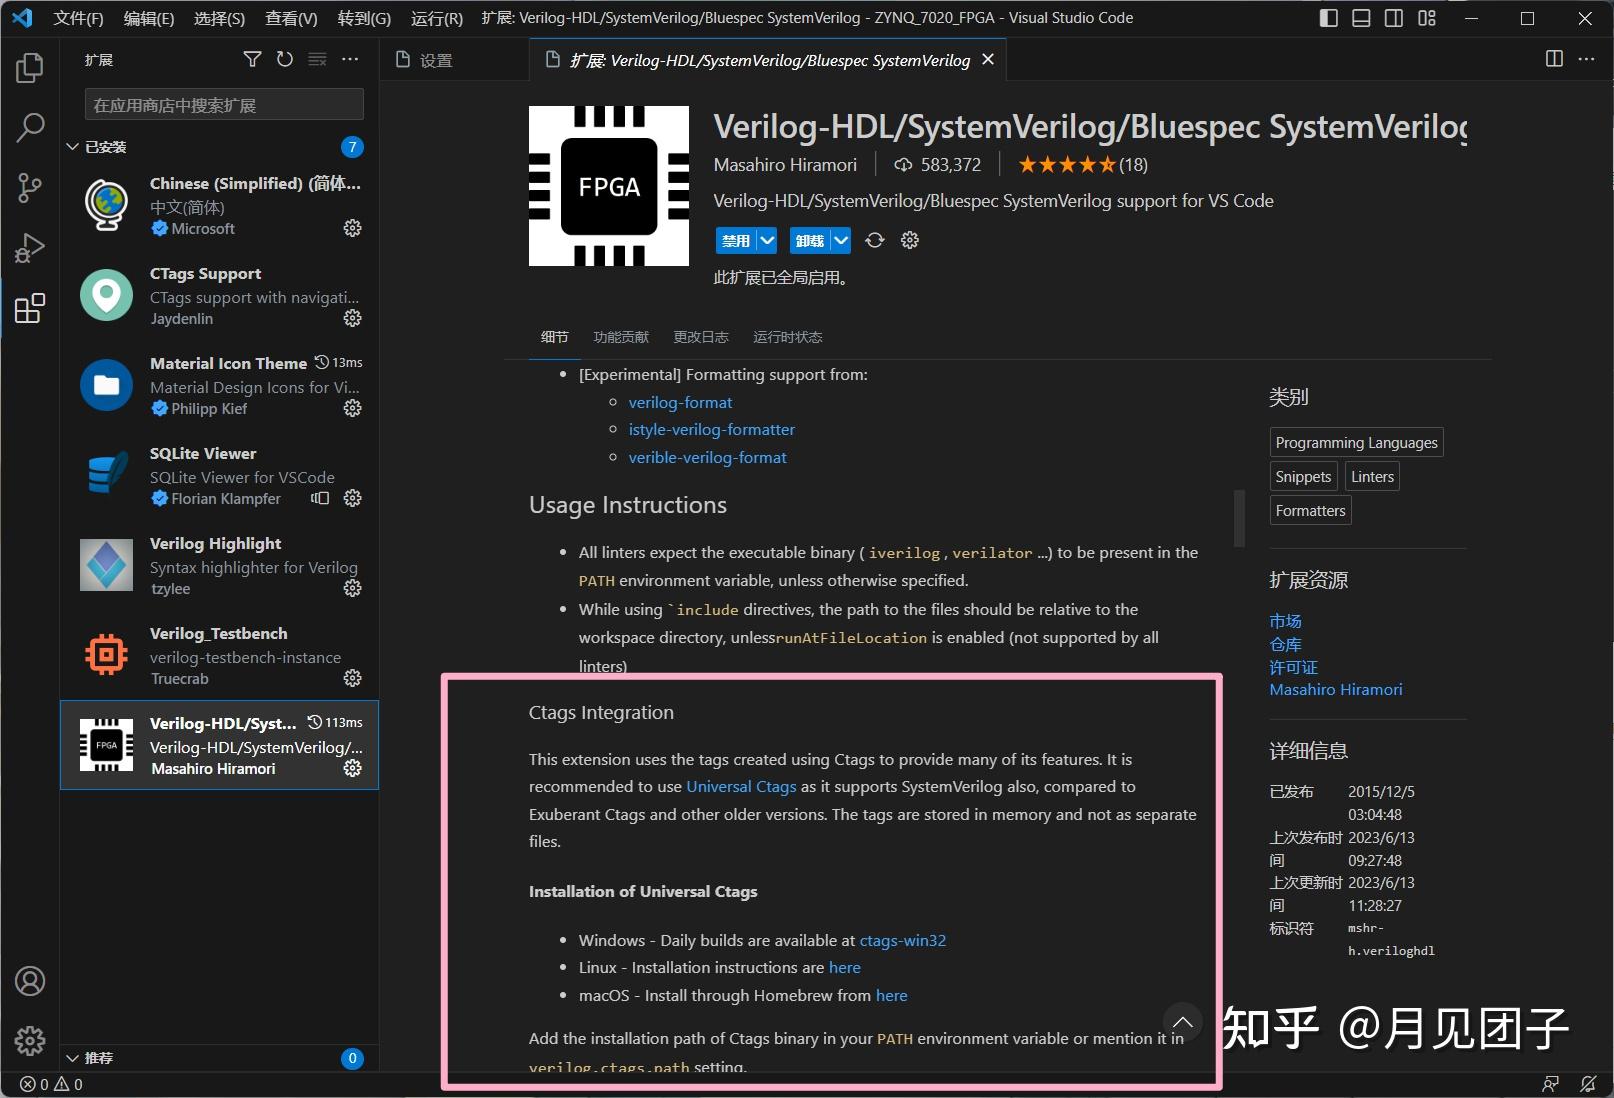Collapse the 已安装 extensions section

coord(71,146)
